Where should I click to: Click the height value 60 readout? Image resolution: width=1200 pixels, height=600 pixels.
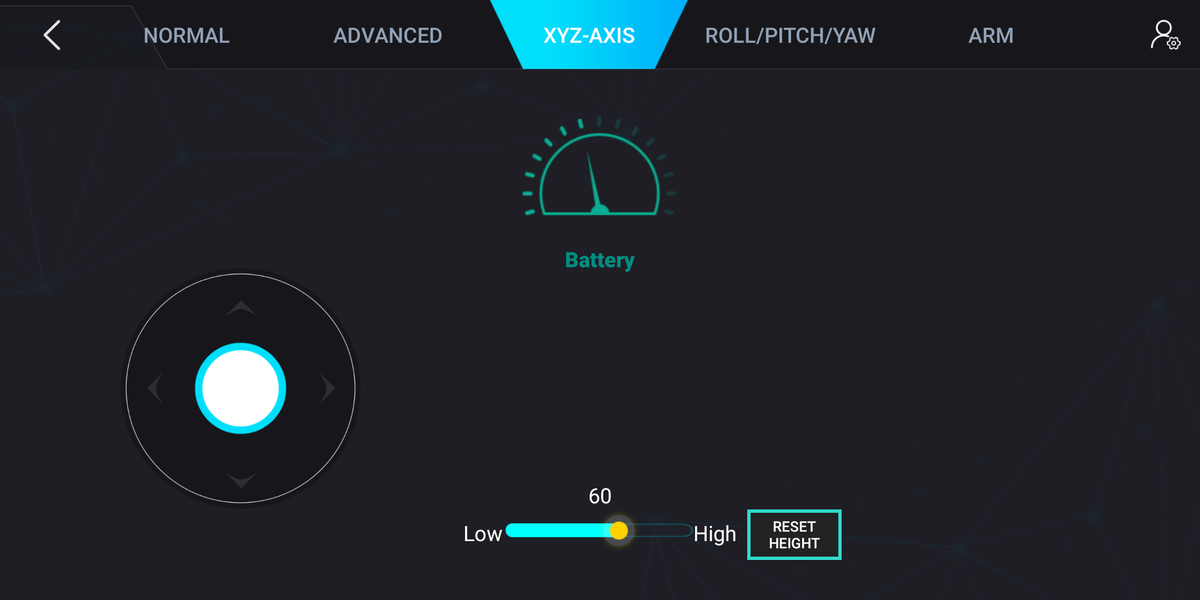pos(600,496)
